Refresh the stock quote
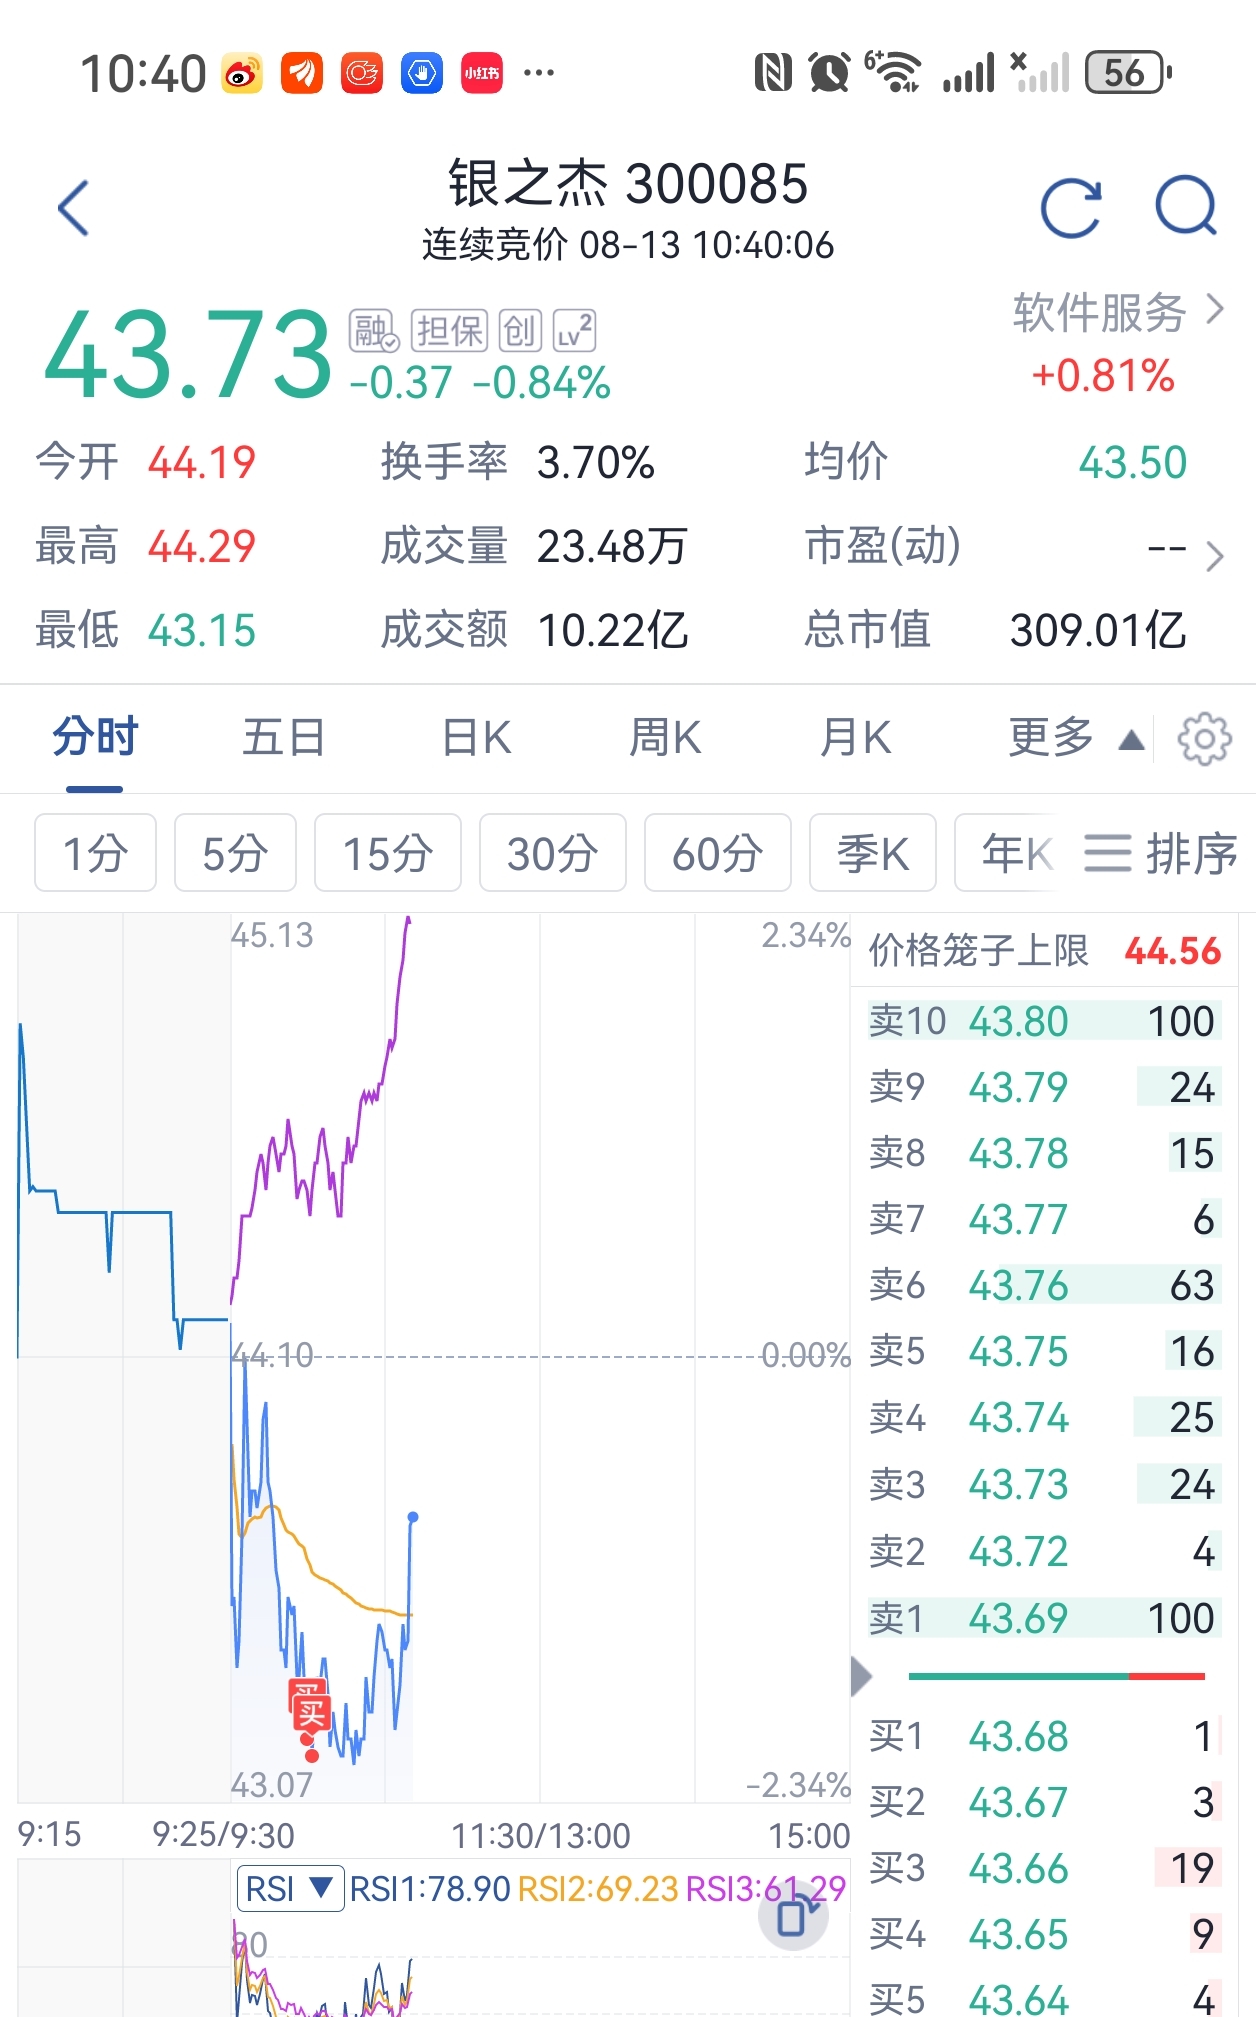The image size is (1256, 2017). (x=1071, y=208)
